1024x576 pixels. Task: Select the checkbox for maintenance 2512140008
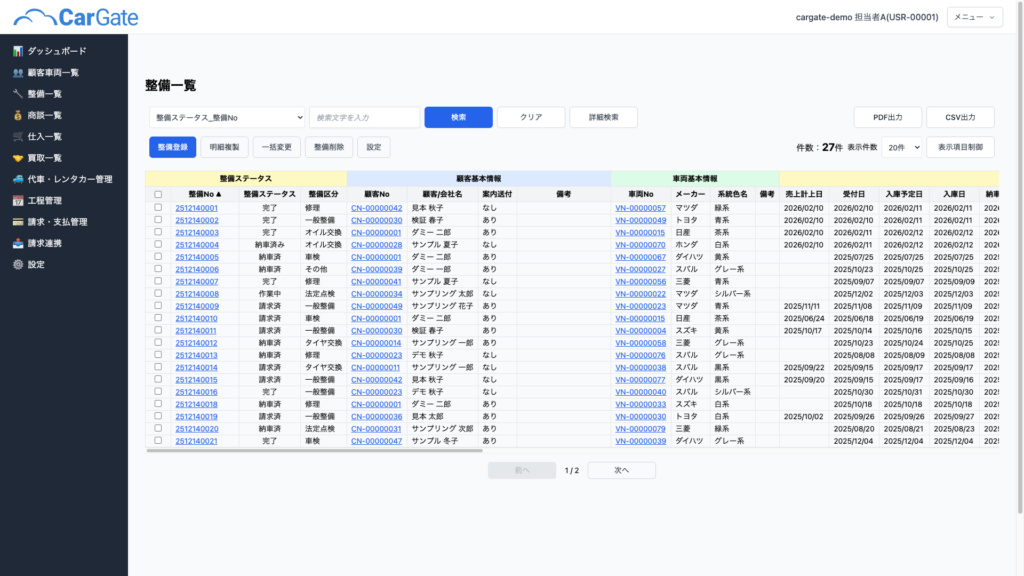pos(158,294)
